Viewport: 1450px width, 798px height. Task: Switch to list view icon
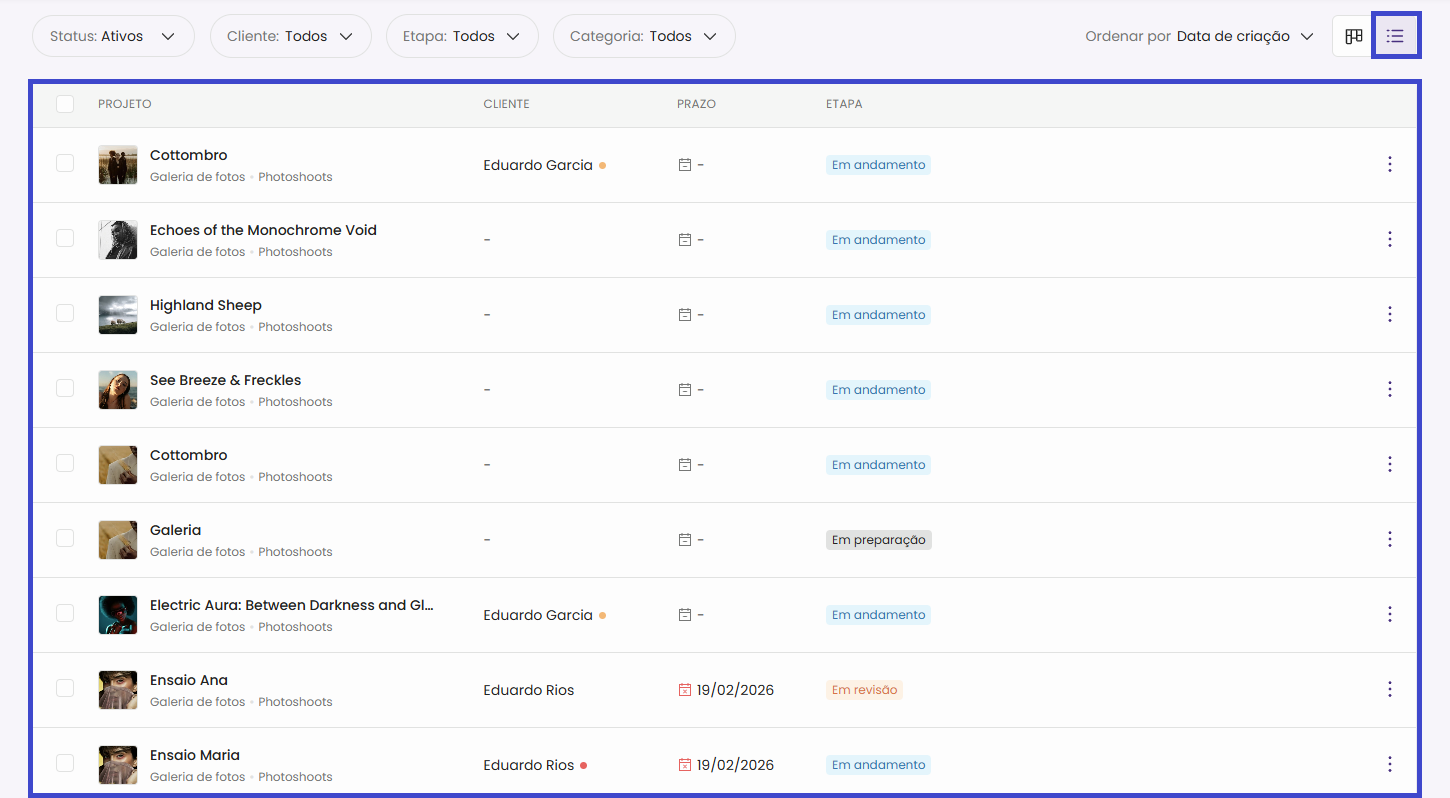click(x=1395, y=36)
